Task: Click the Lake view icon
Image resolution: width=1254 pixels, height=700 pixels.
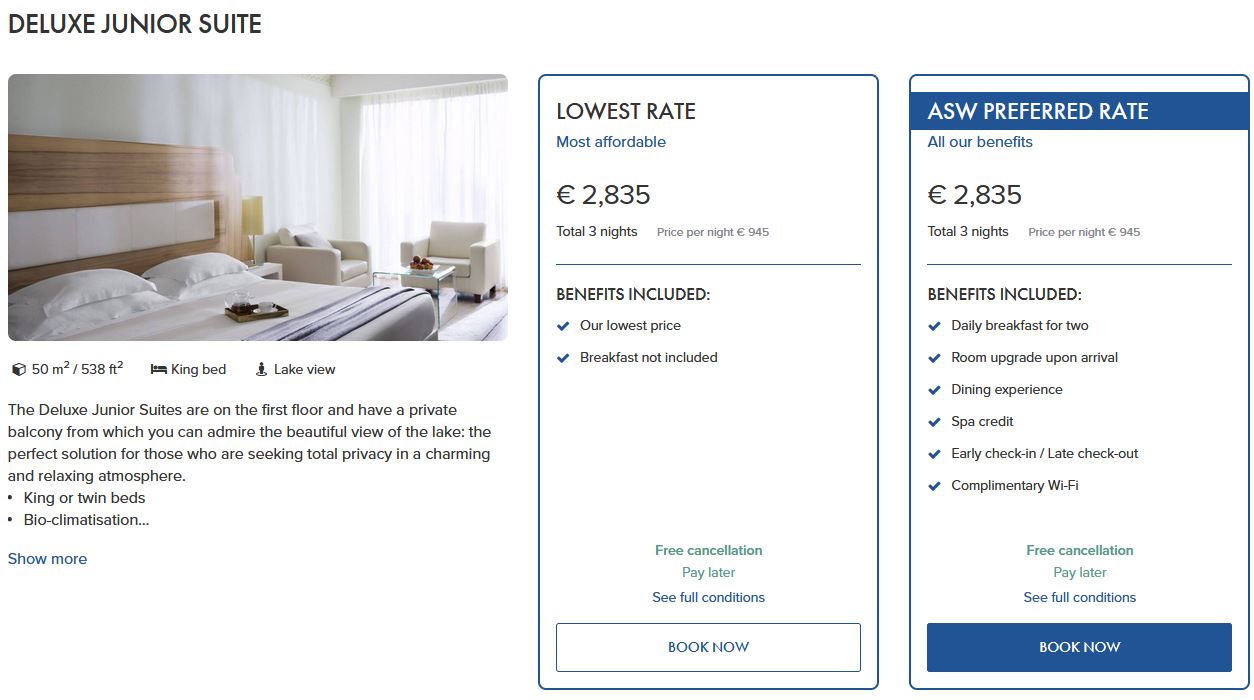Action: point(262,370)
